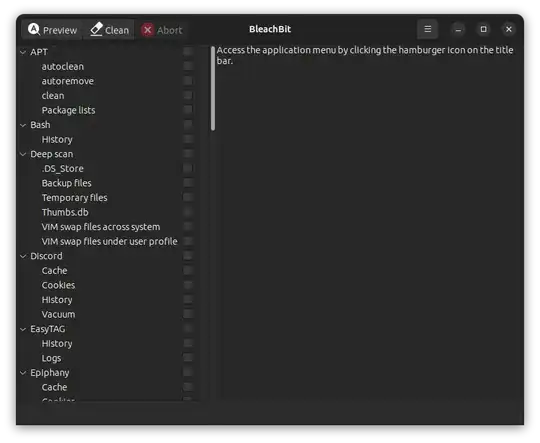Select VIM swap files across system
540x443 pixels.
[x=101, y=227]
